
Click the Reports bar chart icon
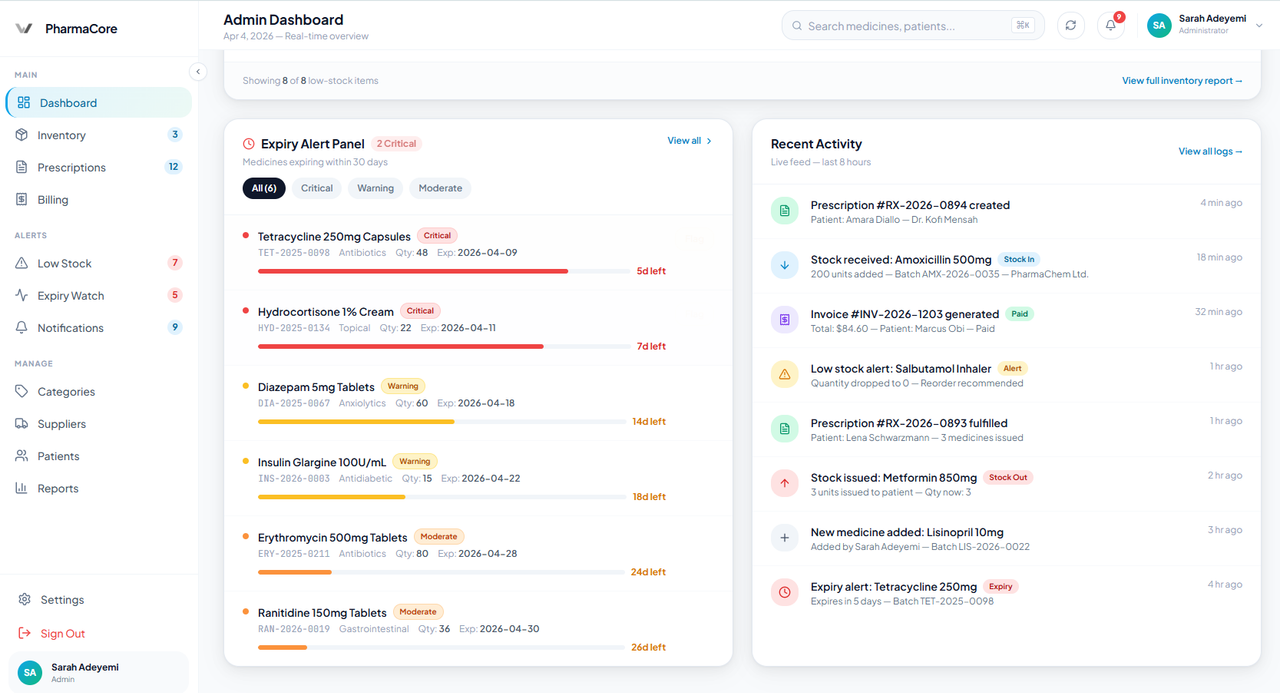[x=22, y=488]
